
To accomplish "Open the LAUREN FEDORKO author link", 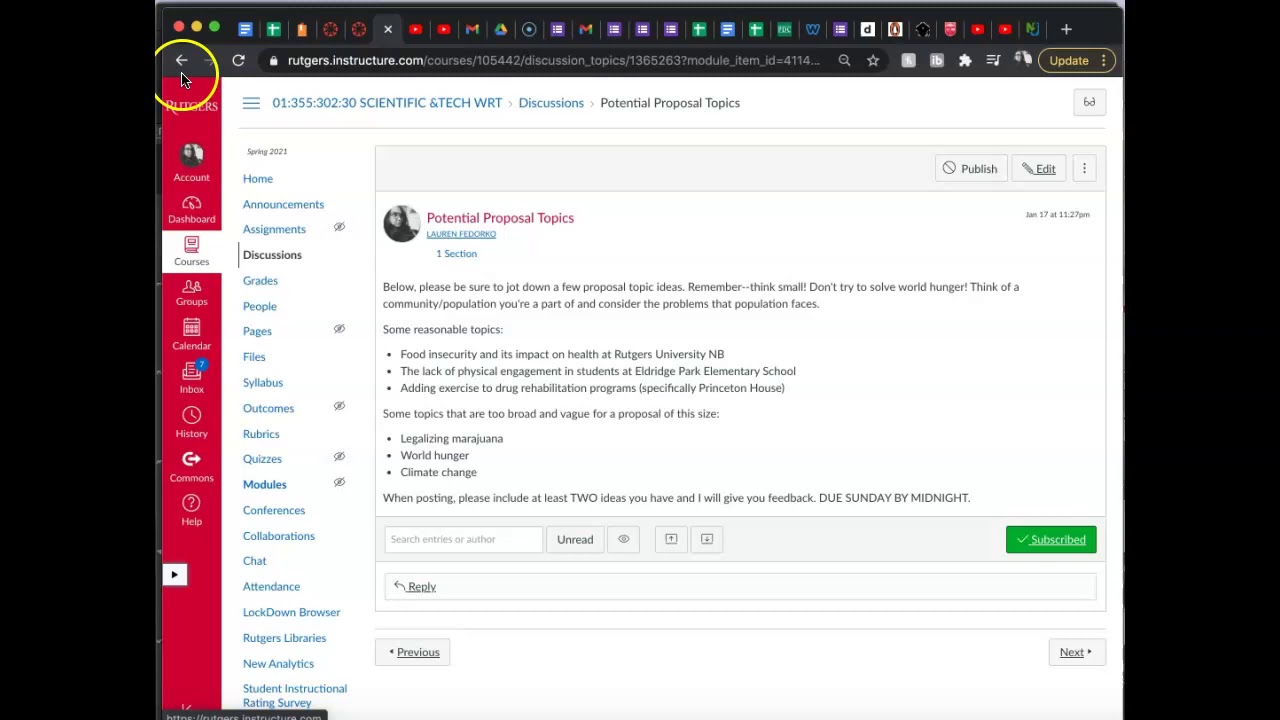I will (x=461, y=234).
